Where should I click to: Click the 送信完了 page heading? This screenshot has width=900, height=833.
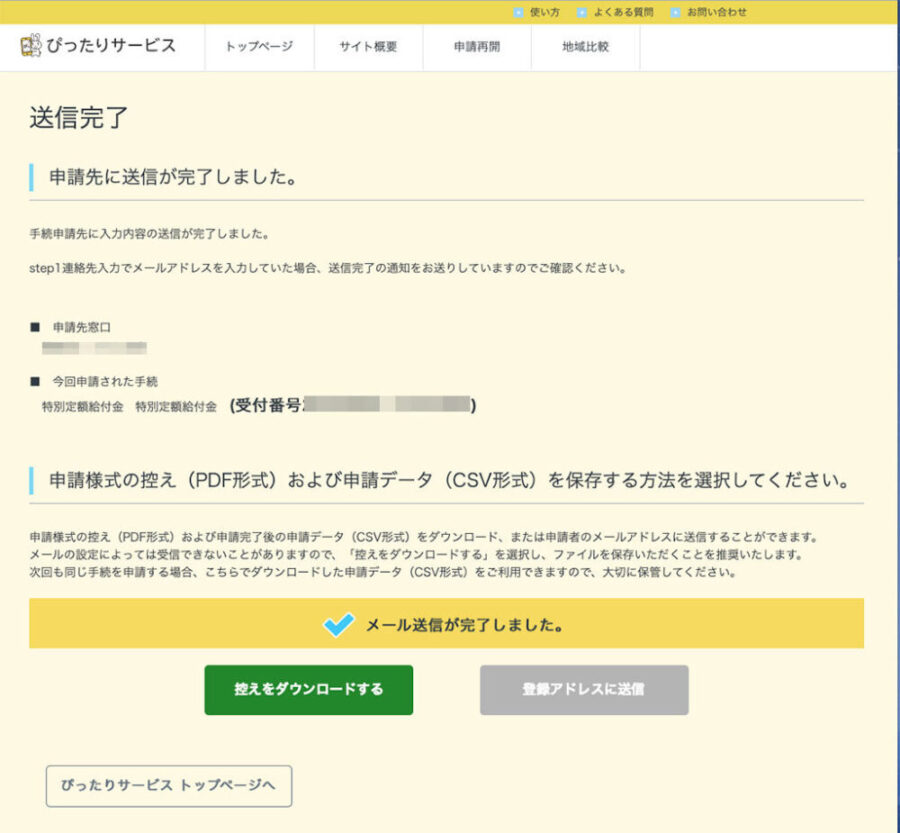click(79, 117)
